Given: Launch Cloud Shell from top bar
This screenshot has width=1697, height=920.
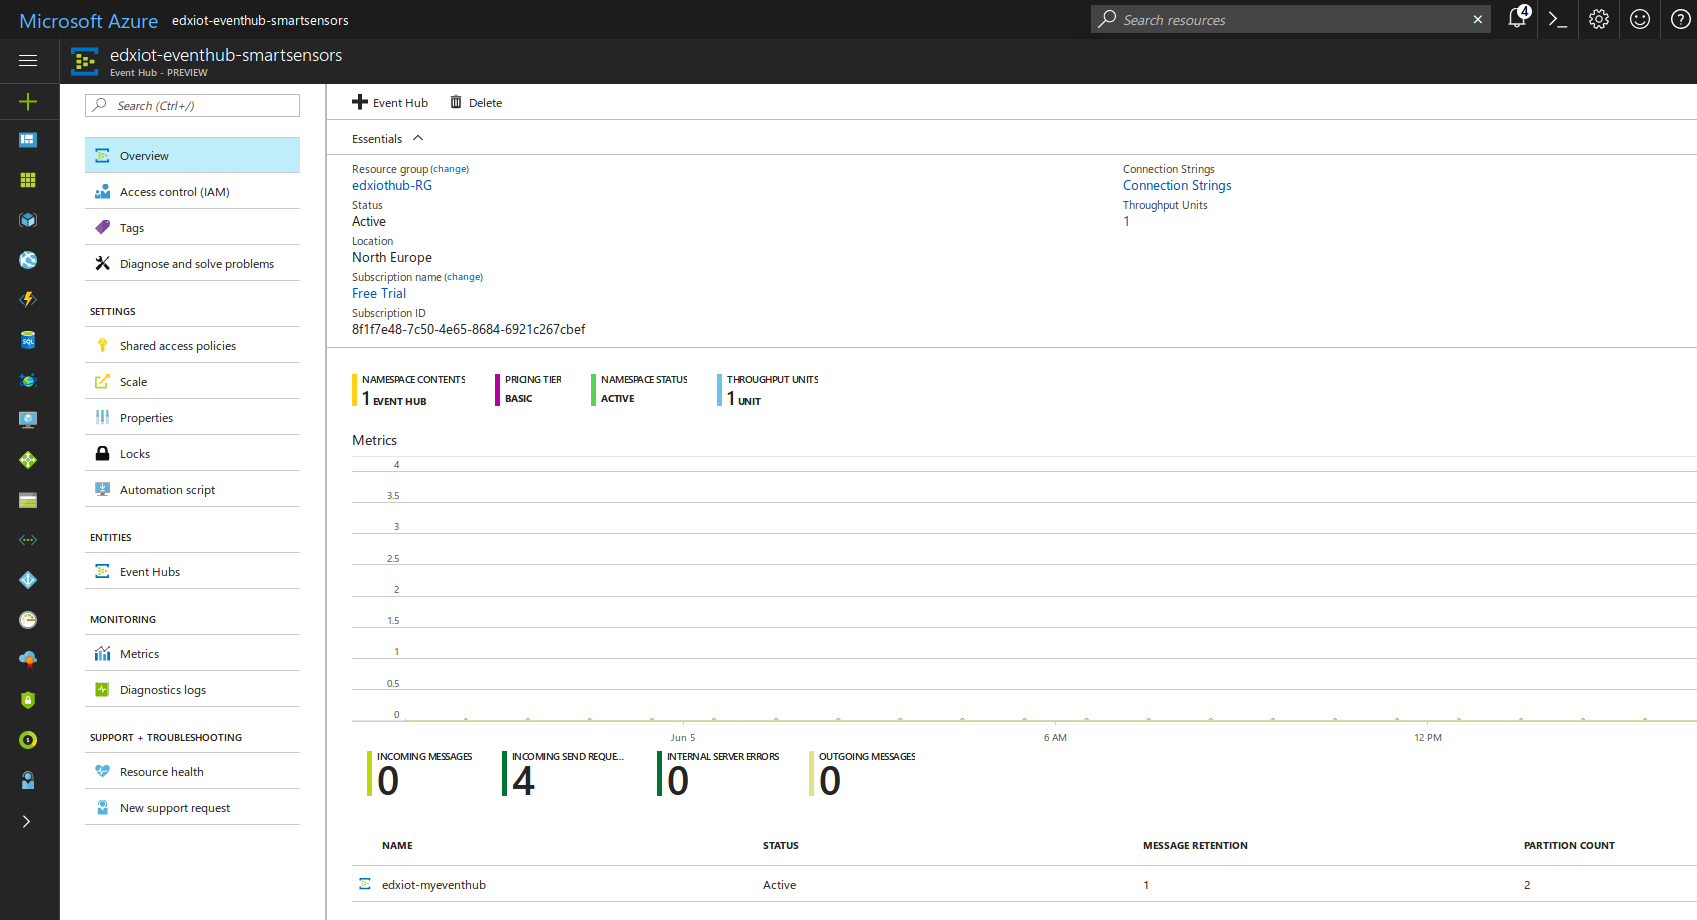Looking at the screenshot, I should click(x=1557, y=19).
